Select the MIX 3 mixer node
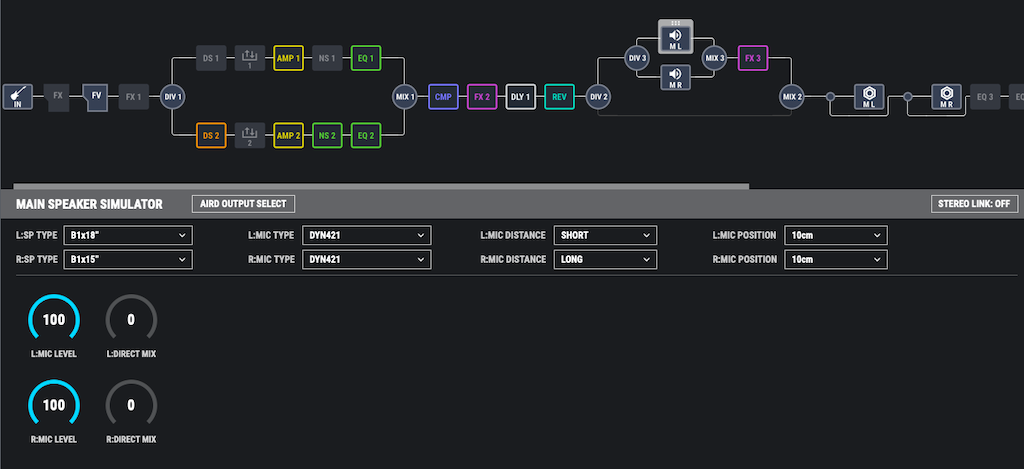Screen dimensions: 1024x469 point(714,58)
